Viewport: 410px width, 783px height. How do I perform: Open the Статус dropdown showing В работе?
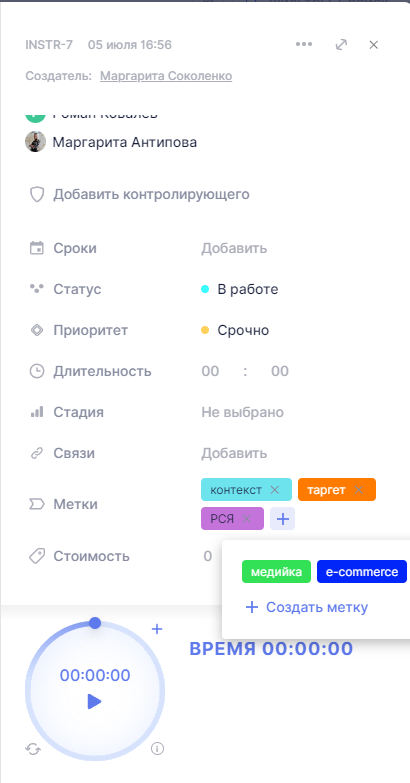click(240, 289)
